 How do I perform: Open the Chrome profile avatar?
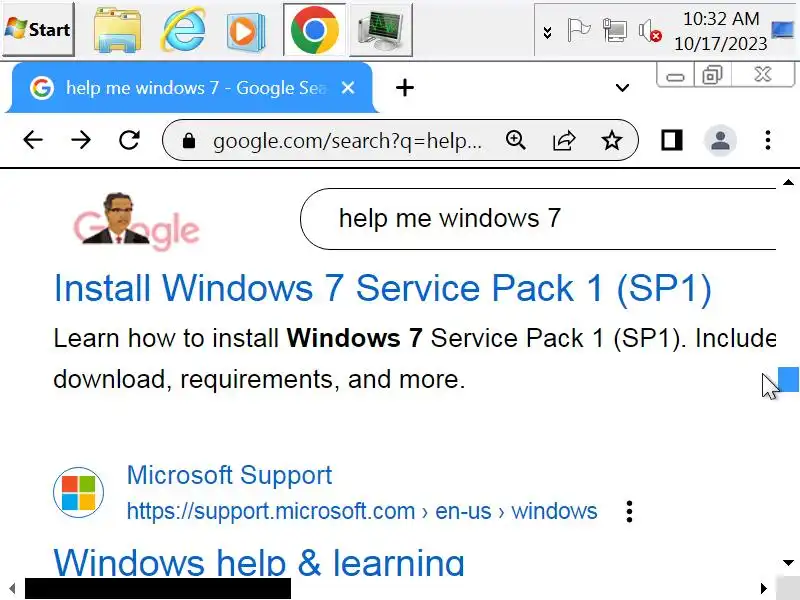pyautogui.click(x=720, y=140)
